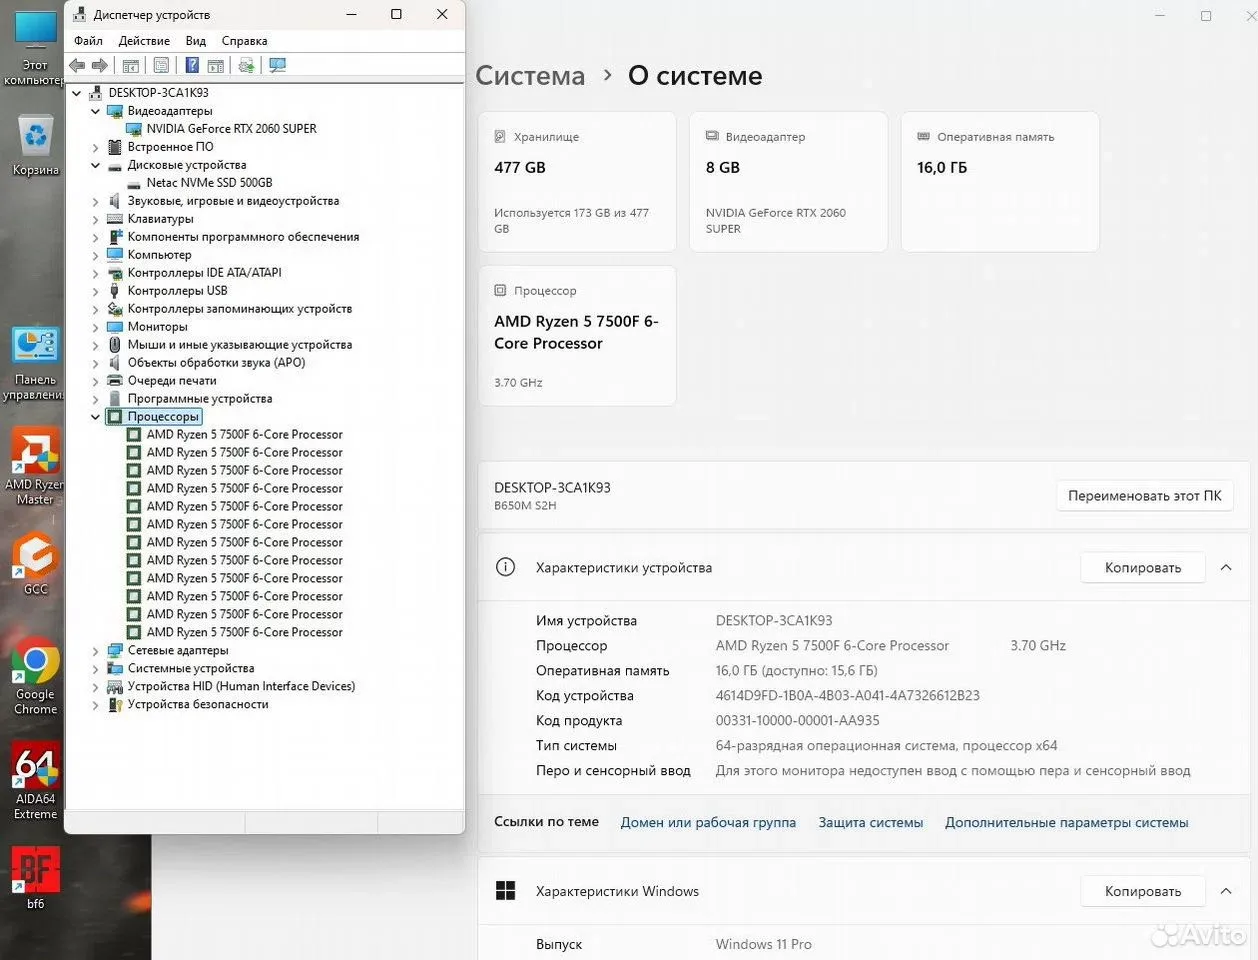1258x960 pixels.
Task: Click the Windows logo beside Характеристики Windows
Action: (x=506, y=891)
